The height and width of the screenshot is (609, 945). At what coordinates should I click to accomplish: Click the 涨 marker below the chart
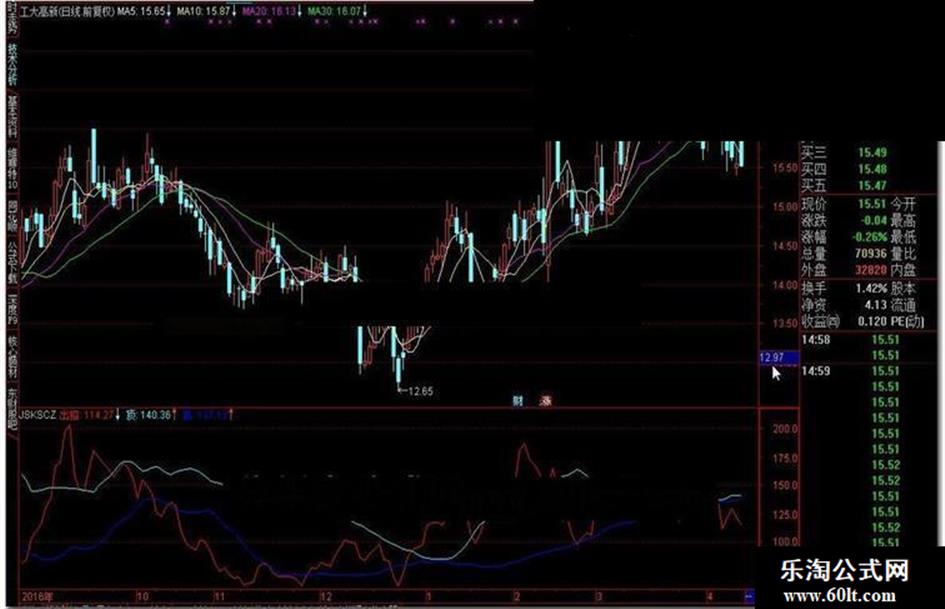(x=545, y=401)
